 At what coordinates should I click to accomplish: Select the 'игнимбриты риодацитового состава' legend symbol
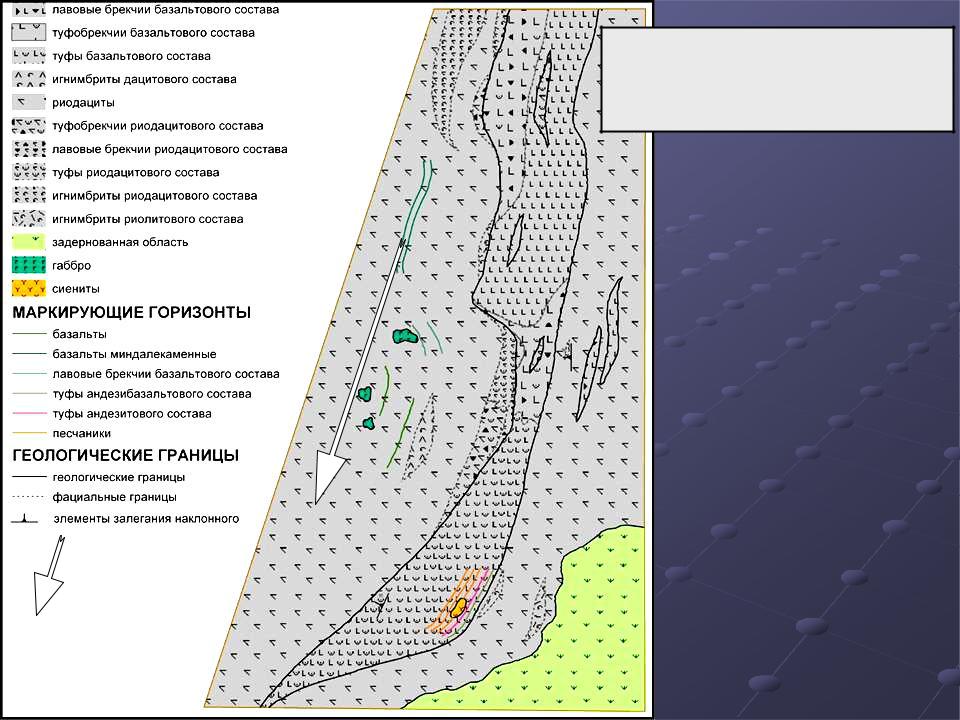29,195
